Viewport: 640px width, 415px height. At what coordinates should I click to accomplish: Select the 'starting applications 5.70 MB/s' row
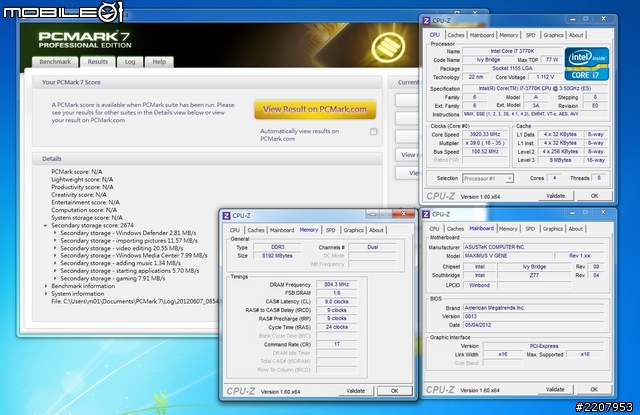coord(130,271)
